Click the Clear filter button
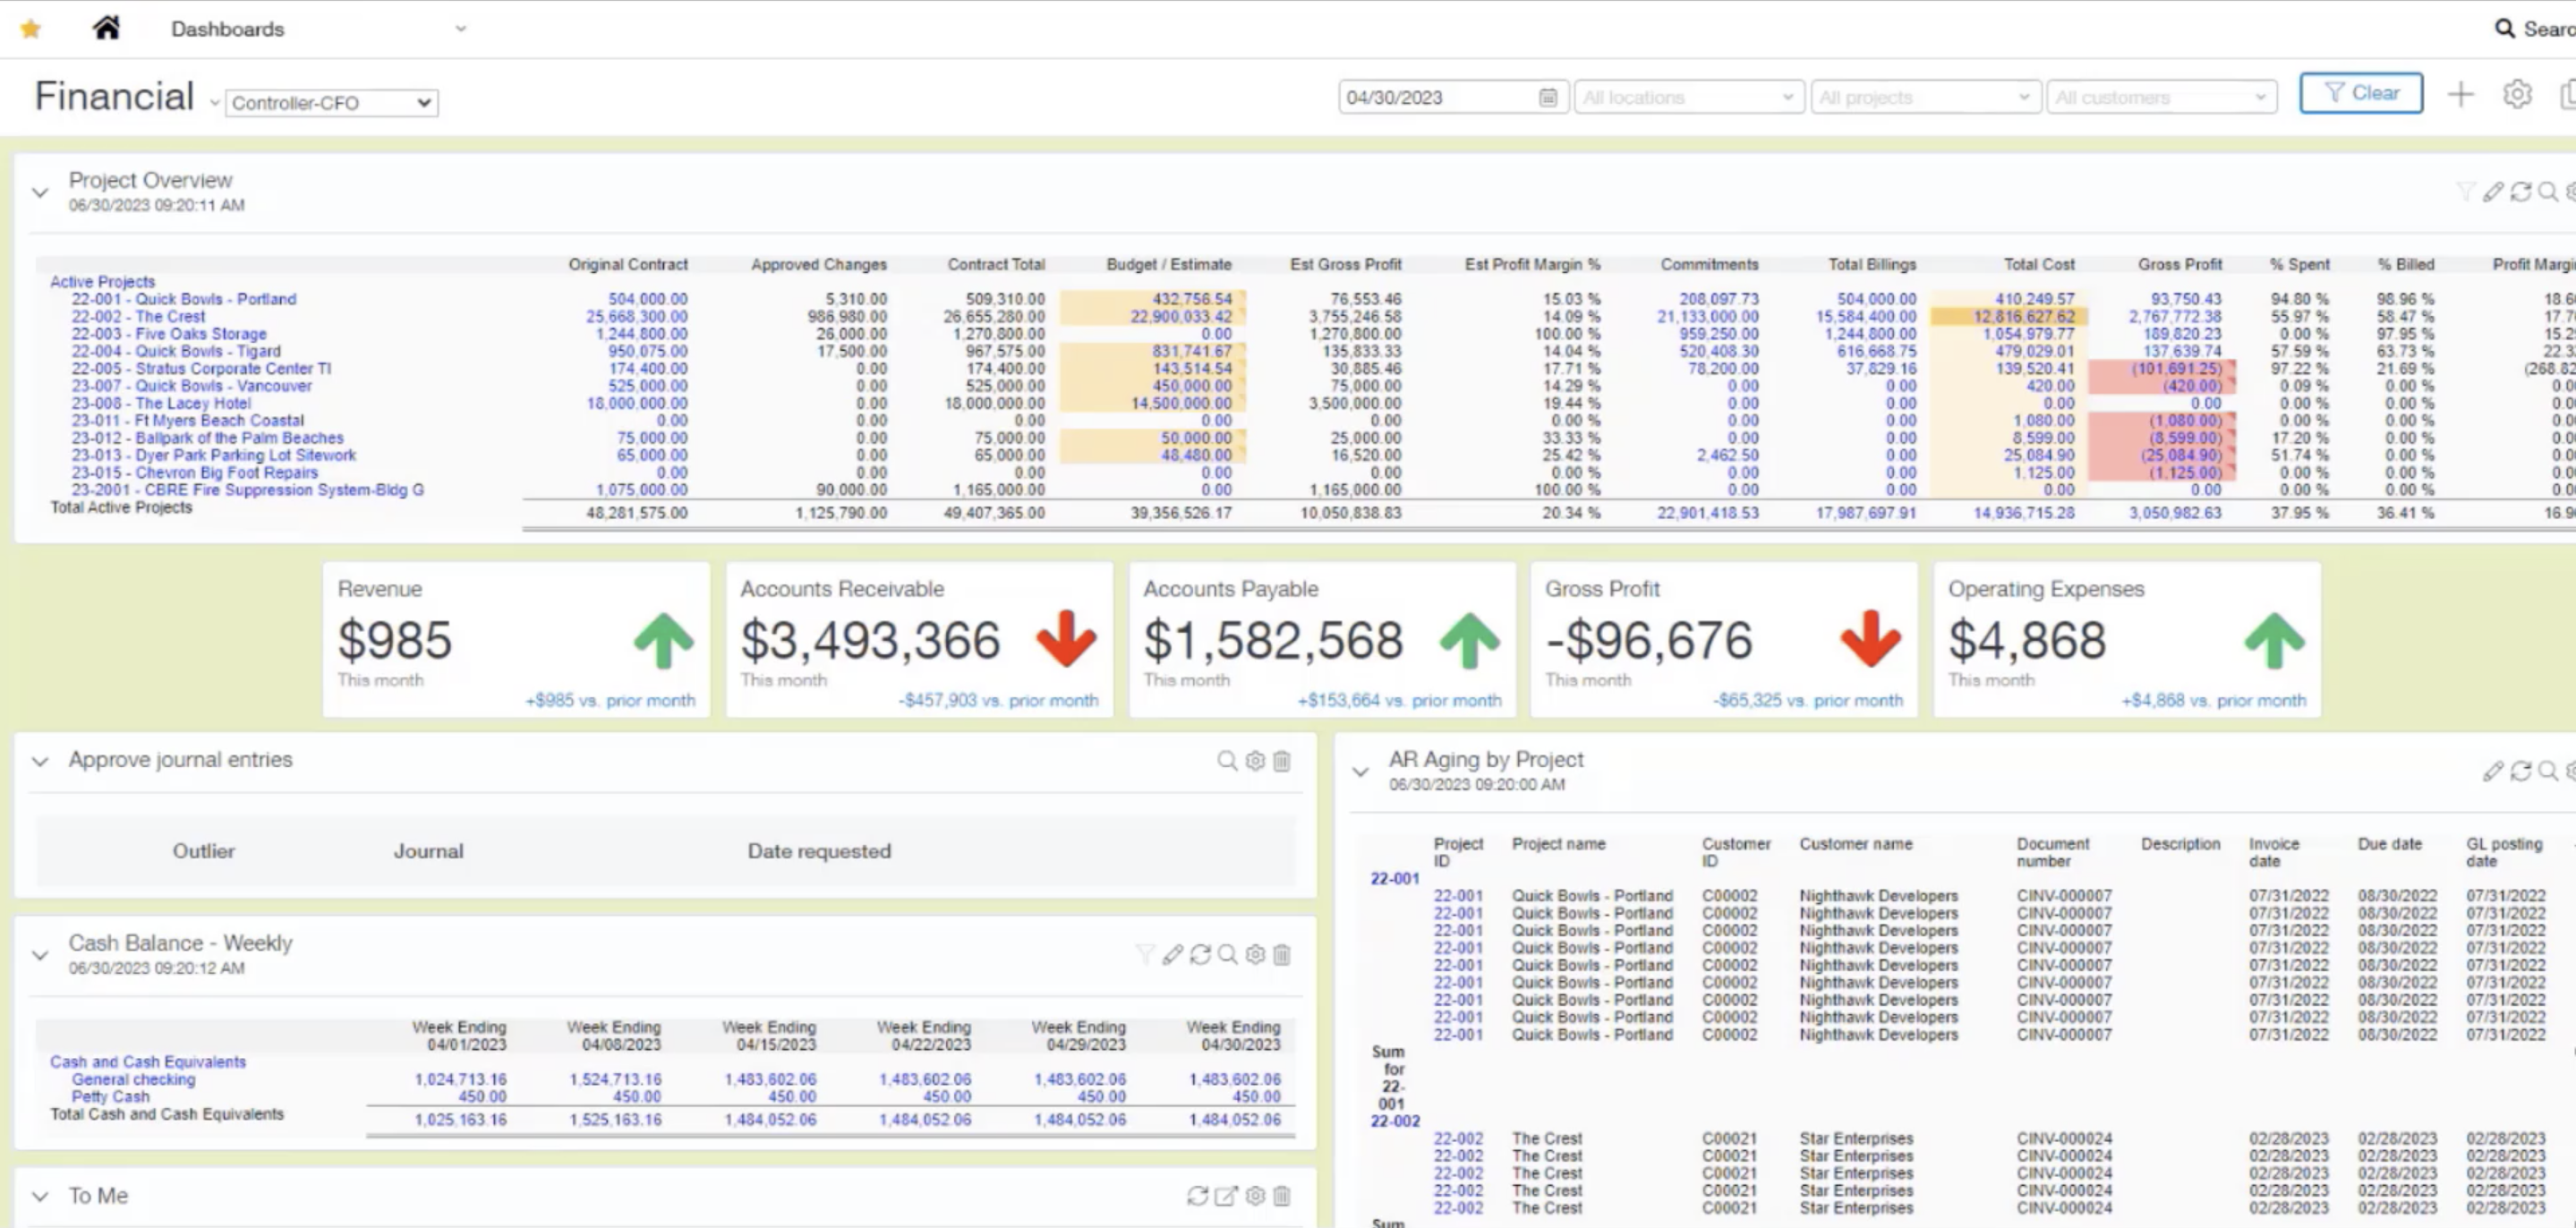 [x=2360, y=93]
